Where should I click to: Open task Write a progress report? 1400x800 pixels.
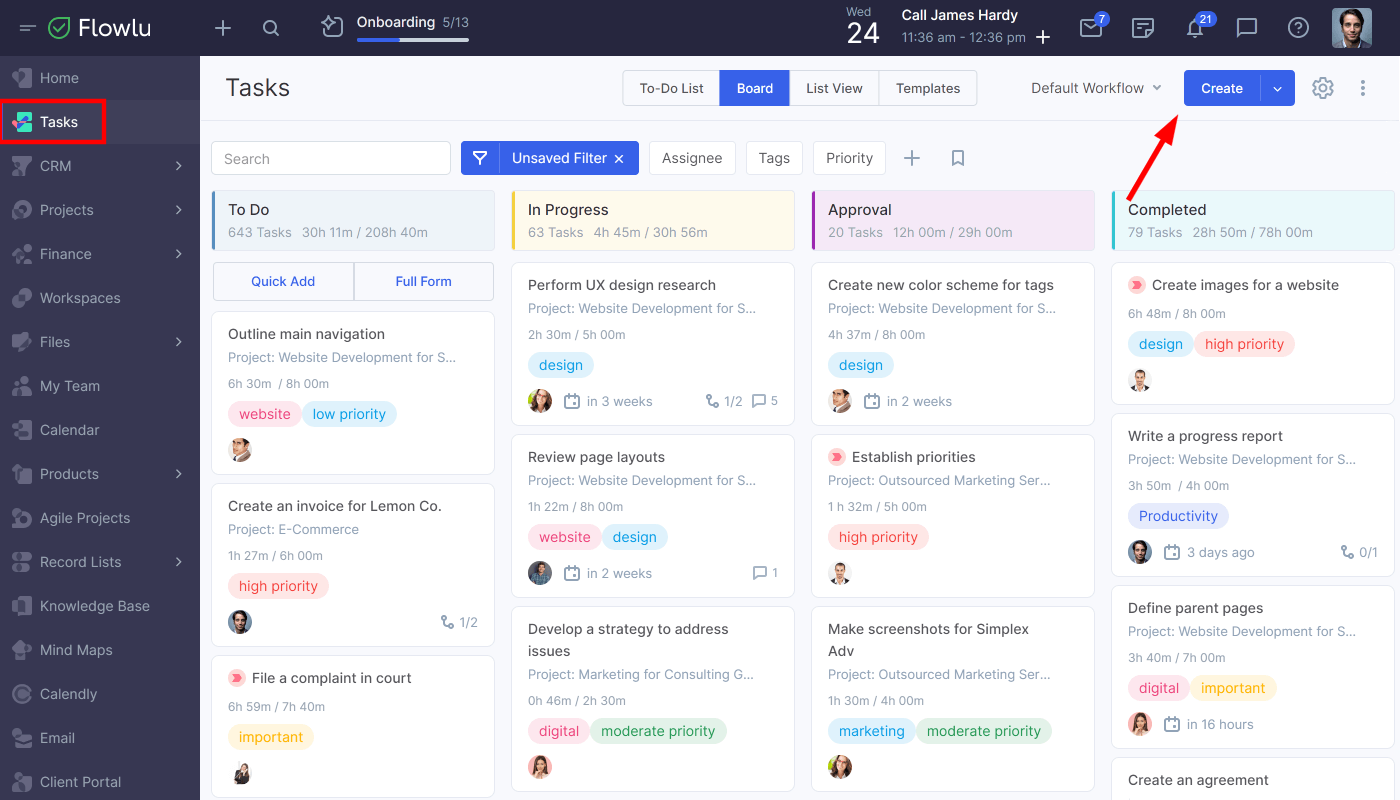point(1205,436)
